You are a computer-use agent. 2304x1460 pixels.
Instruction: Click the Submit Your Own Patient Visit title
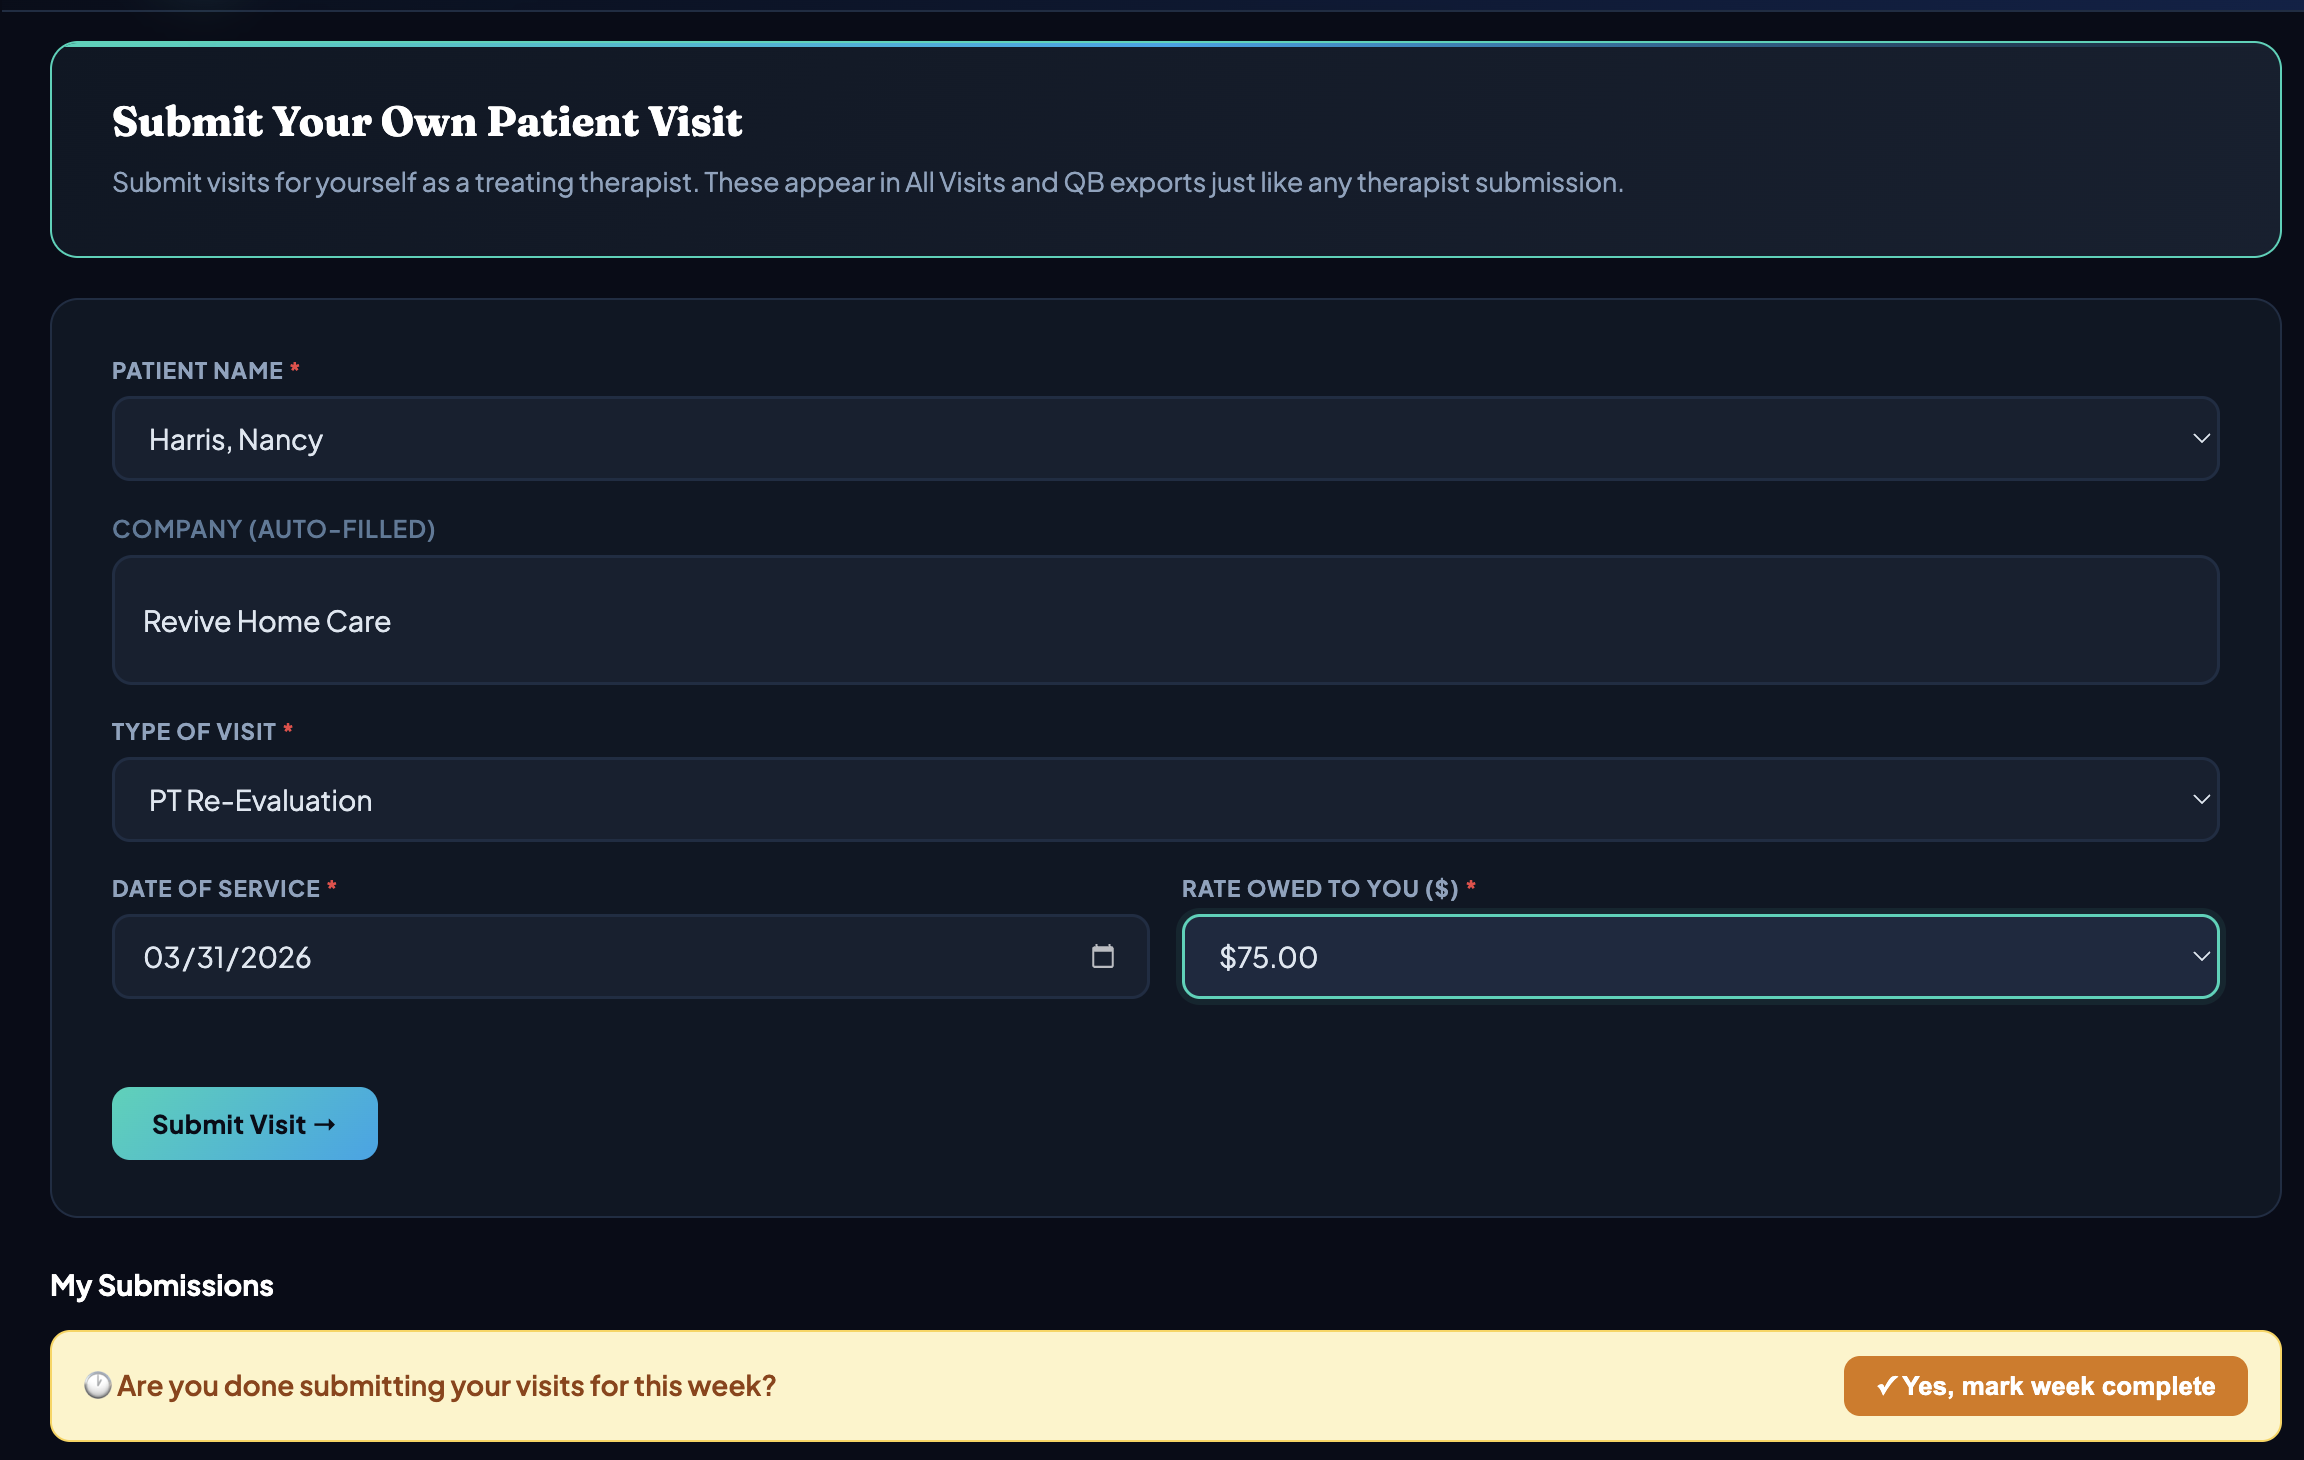427,121
